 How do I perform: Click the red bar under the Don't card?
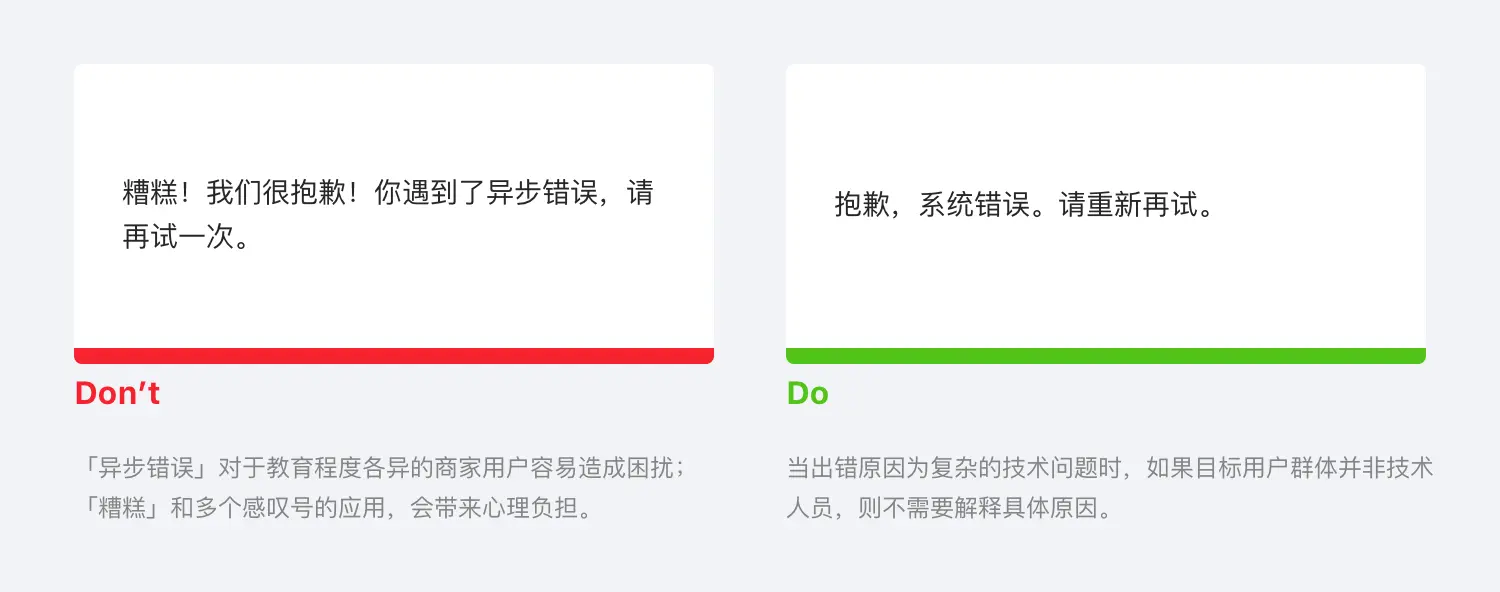pos(393,356)
